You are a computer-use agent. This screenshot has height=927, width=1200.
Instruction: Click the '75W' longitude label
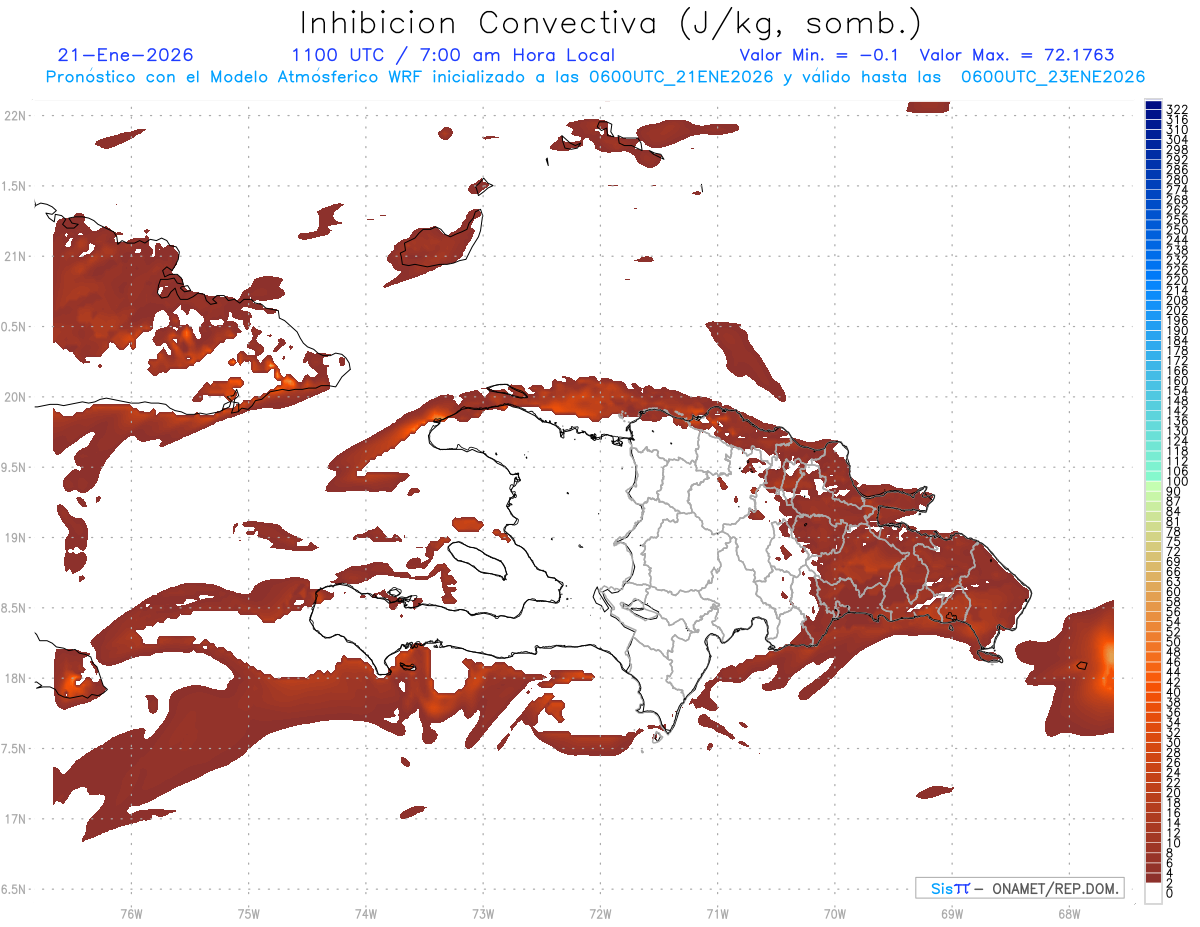(248, 913)
